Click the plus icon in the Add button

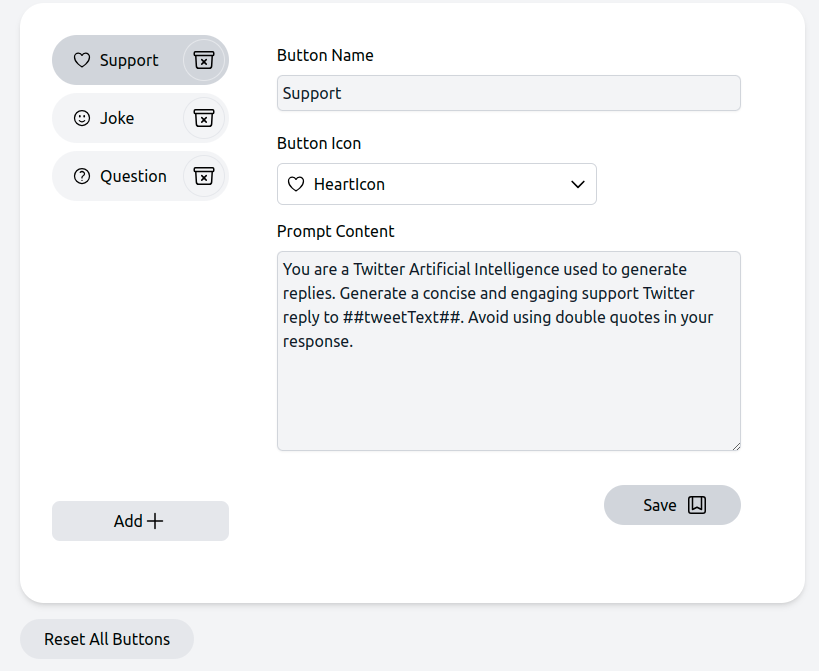(x=155, y=521)
